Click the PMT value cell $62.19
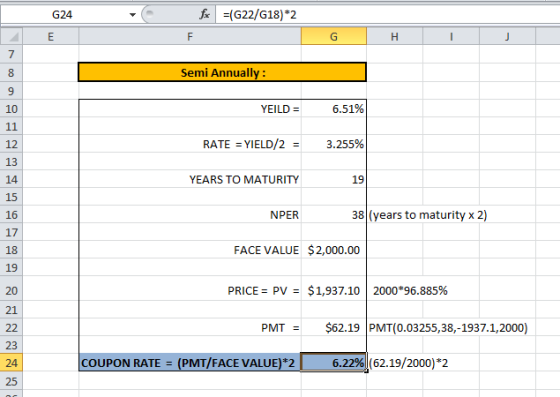Screen dimensions: 560x397 [x=334, y=327]
